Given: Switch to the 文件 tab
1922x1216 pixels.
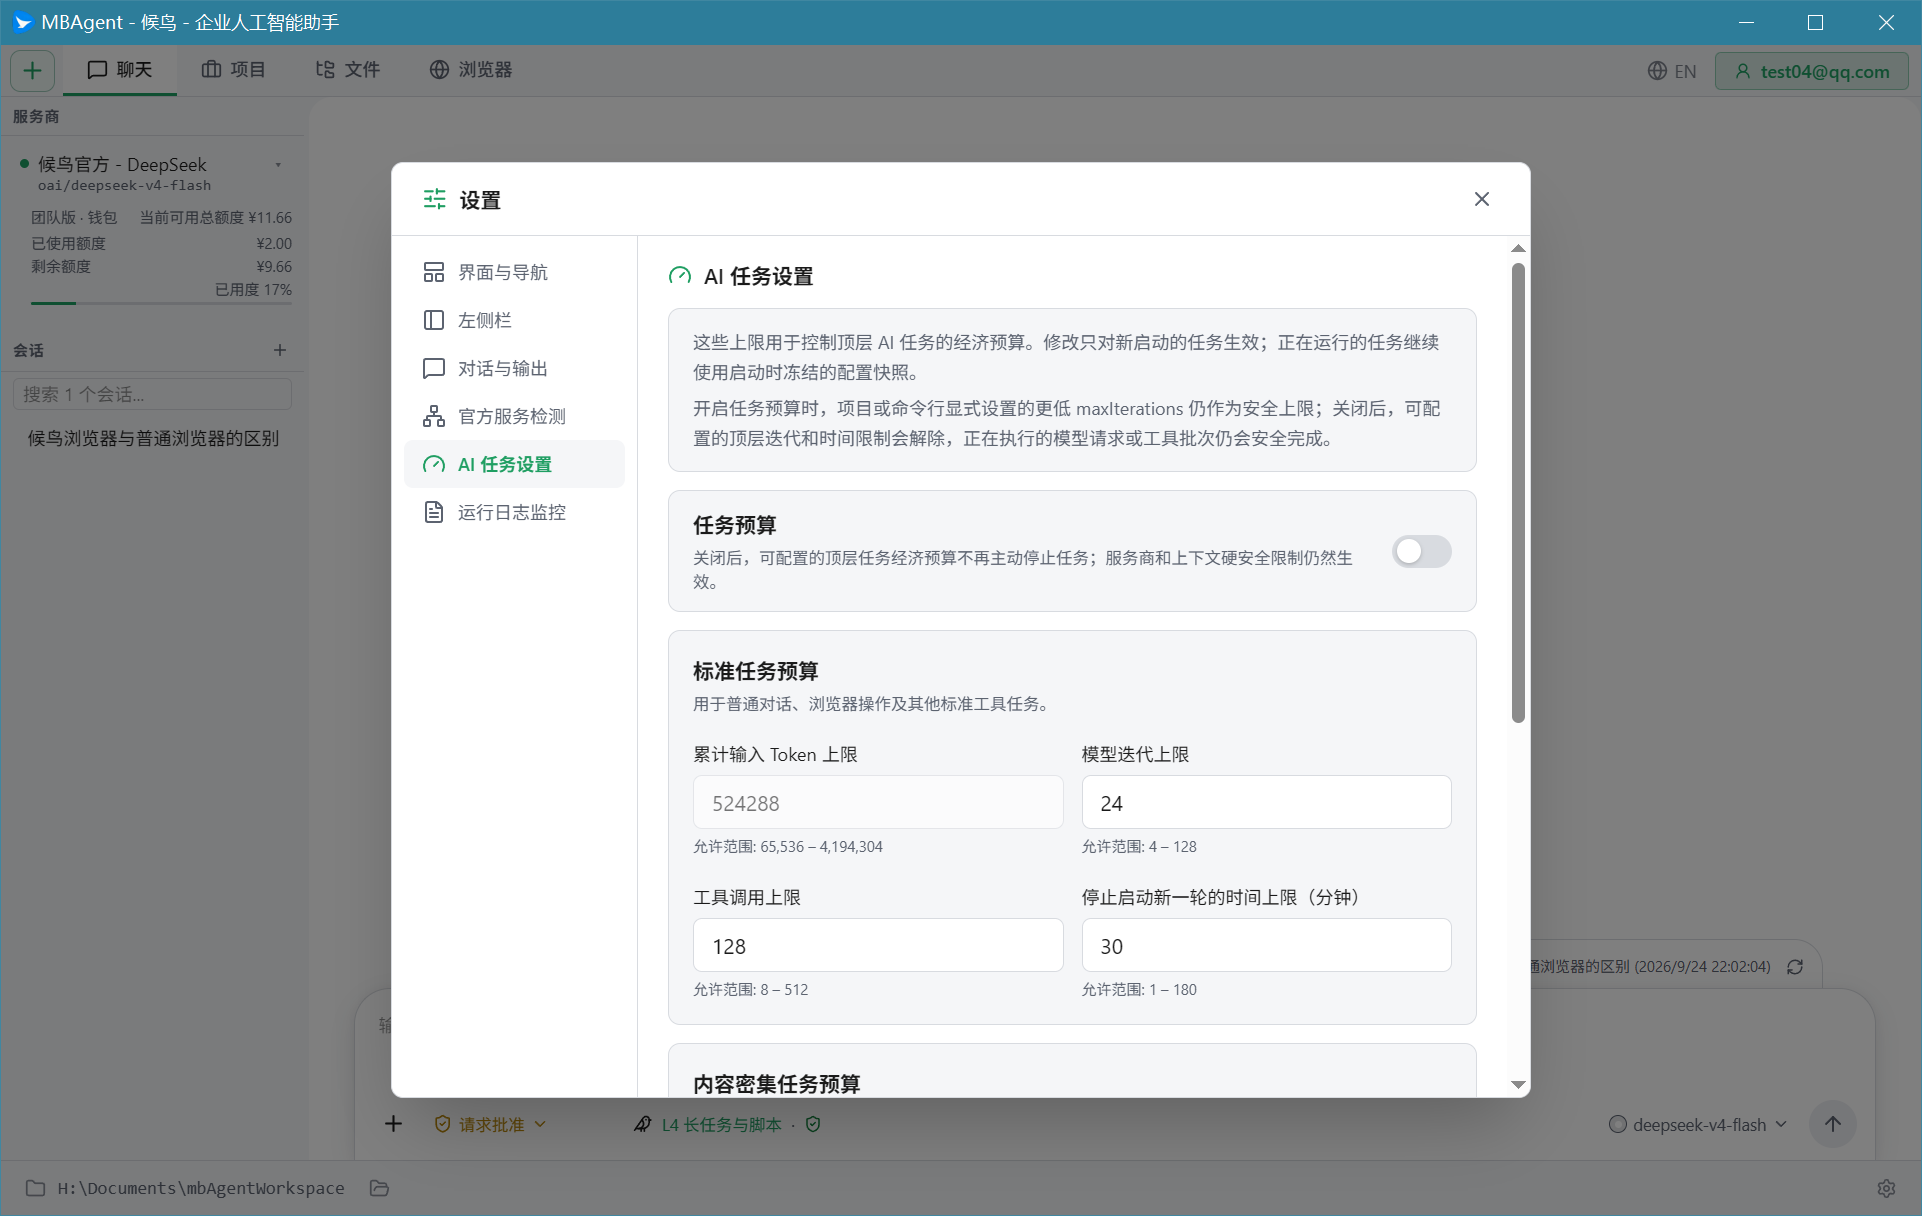Looking at the screenshot, I should click(x=347, y=70).
